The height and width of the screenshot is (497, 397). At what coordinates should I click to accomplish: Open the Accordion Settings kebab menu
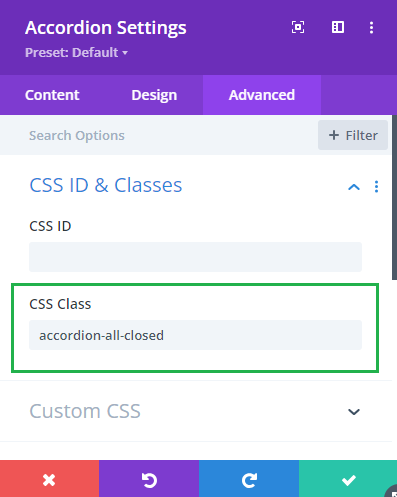[371, 28]
